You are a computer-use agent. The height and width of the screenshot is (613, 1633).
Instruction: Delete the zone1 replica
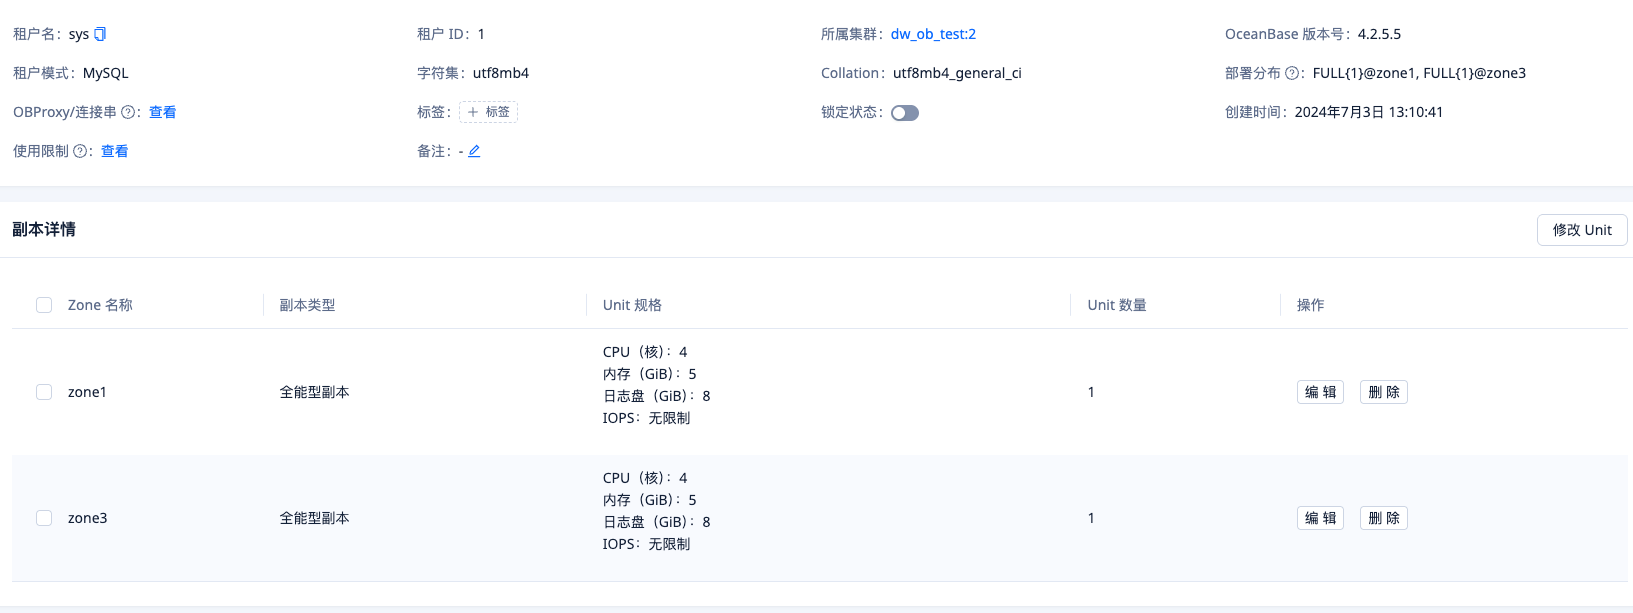(1383, 392)
